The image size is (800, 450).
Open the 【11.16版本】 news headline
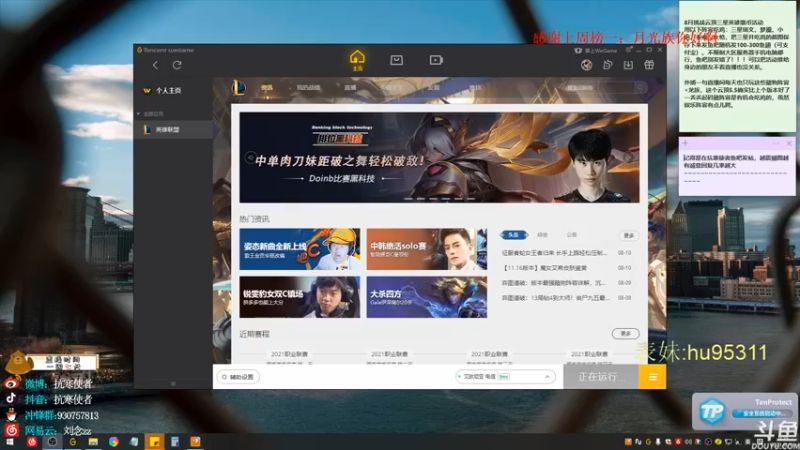[545, 268]
